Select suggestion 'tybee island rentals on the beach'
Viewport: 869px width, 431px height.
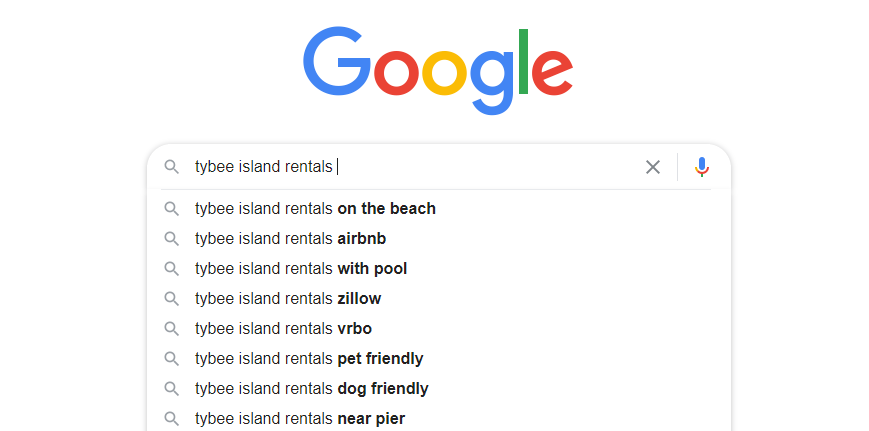click(439, 209)
